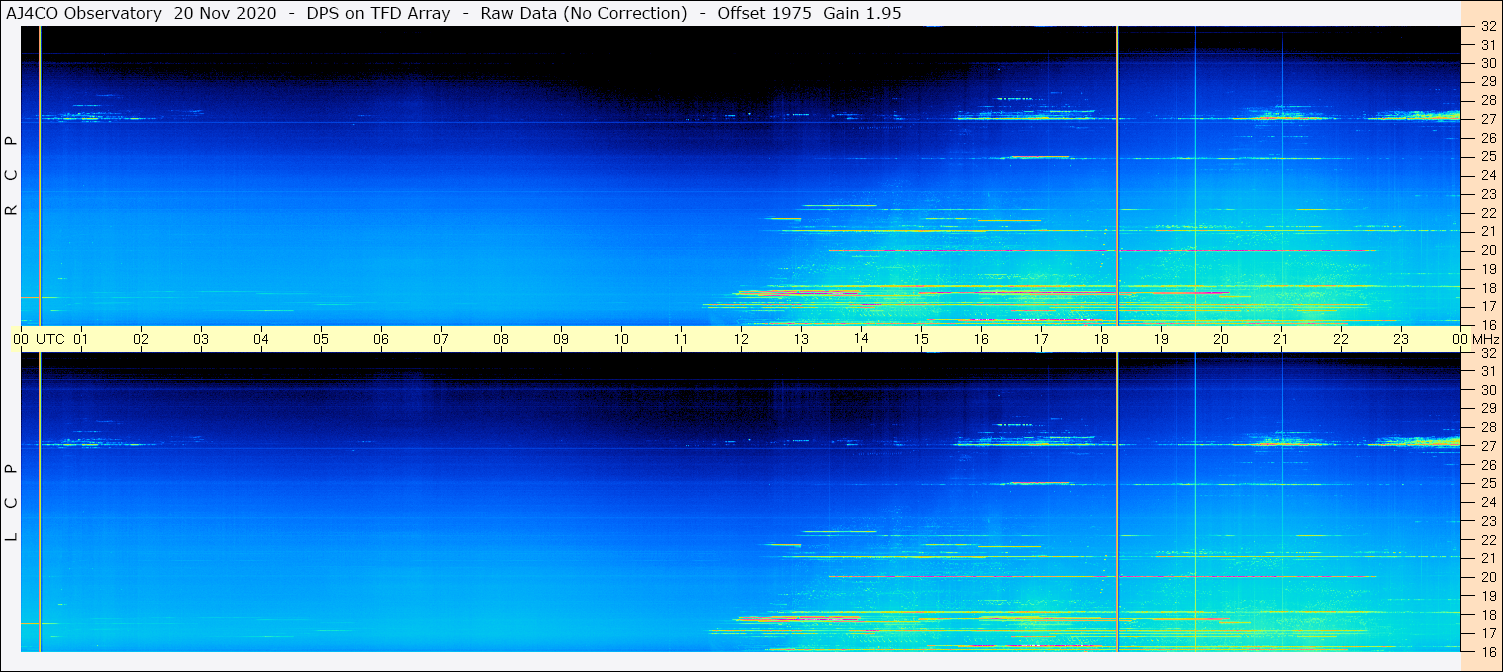
Task: Select the 01 hour tick label
Action: pos(81,339)
